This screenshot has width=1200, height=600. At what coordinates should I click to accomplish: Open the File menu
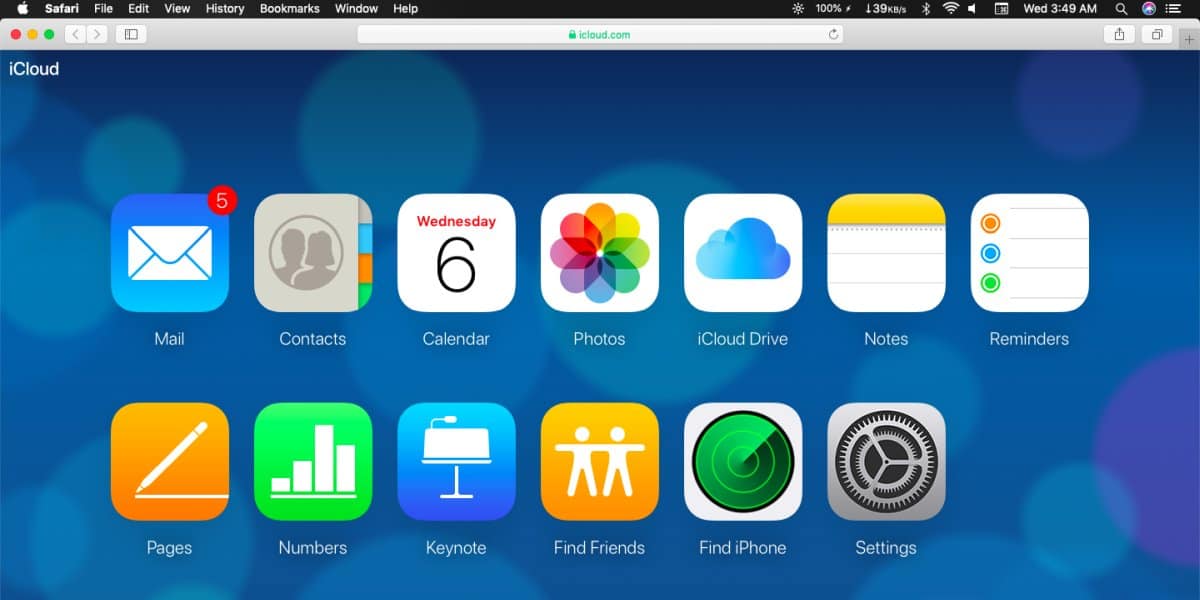[103, 8]
